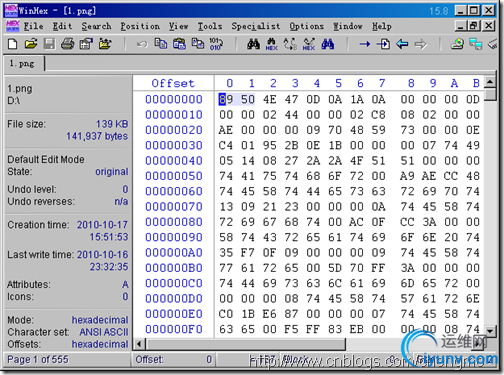Click the Undo arrow icon

[x=142, y=44]
